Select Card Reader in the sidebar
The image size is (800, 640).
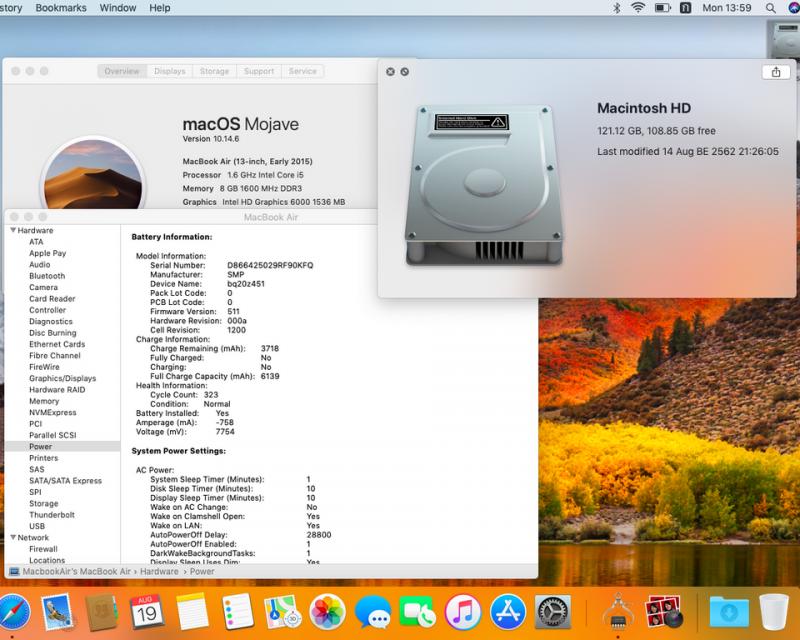click(52, 299)
